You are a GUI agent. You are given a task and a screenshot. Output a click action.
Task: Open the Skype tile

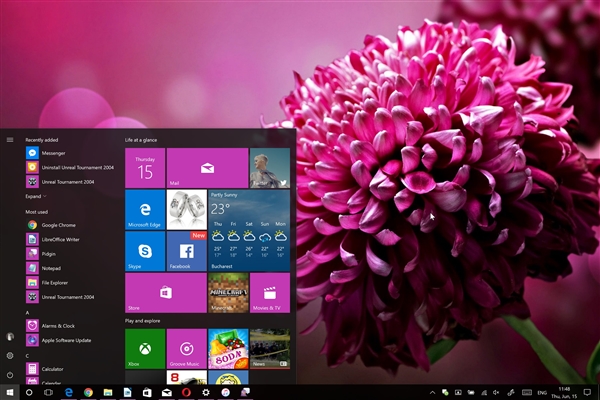[145, 251]
